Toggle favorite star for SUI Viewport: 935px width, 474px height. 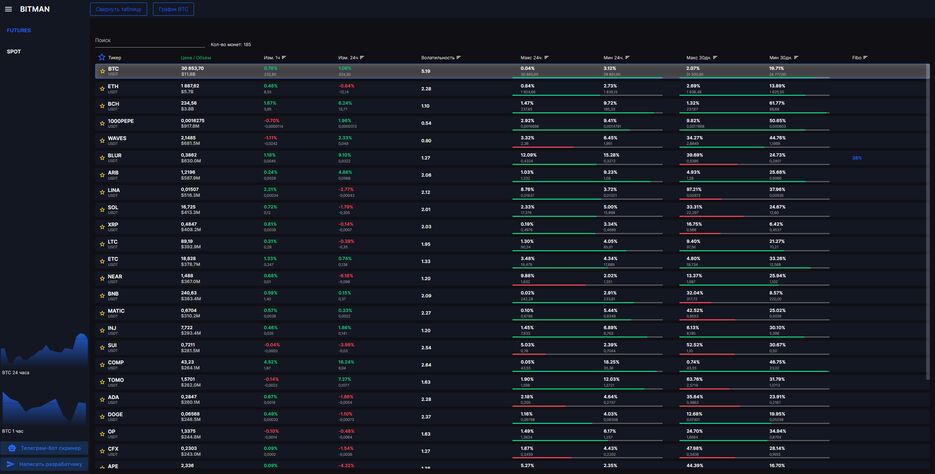tap(102, 348)
